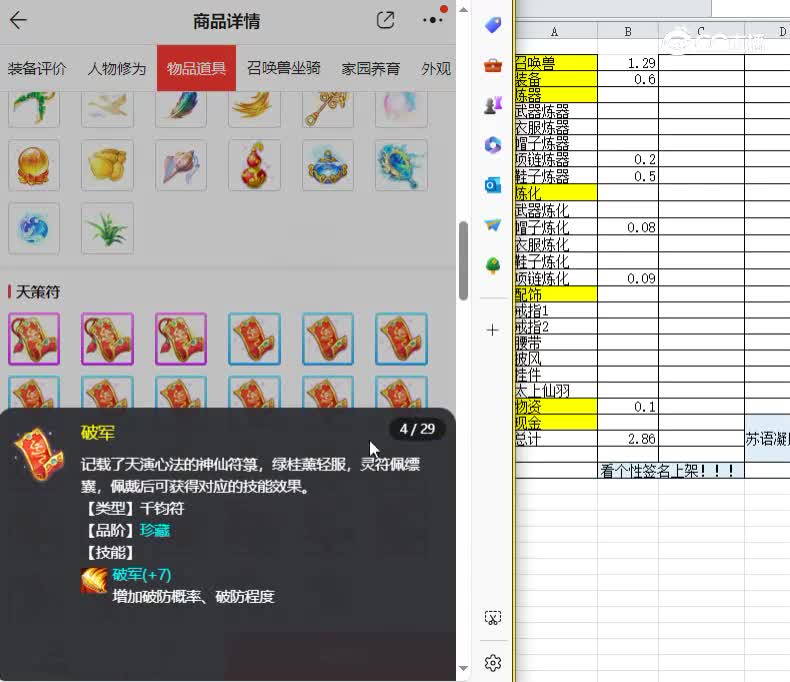This screenshot has width=790, height=682.
Task: Click the 戒指1 cell
Action: (x=556, y=310)
